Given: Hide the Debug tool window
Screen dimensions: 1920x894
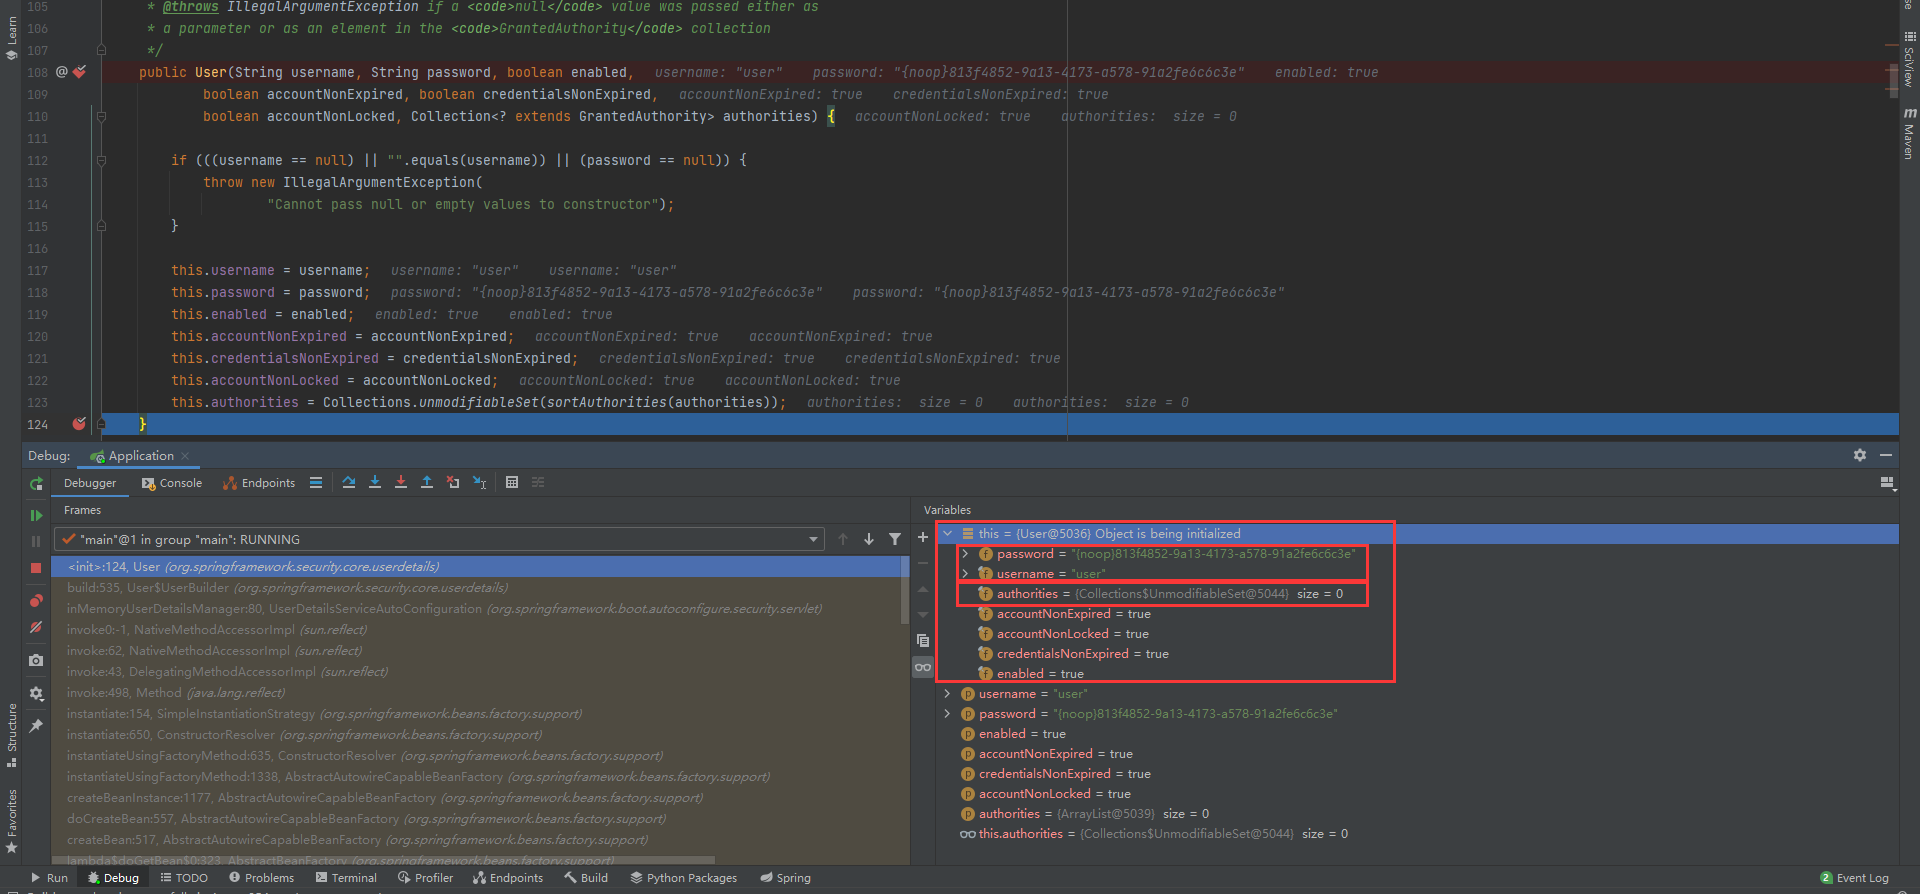Looking at the screenshot, I should [1886, 455].
